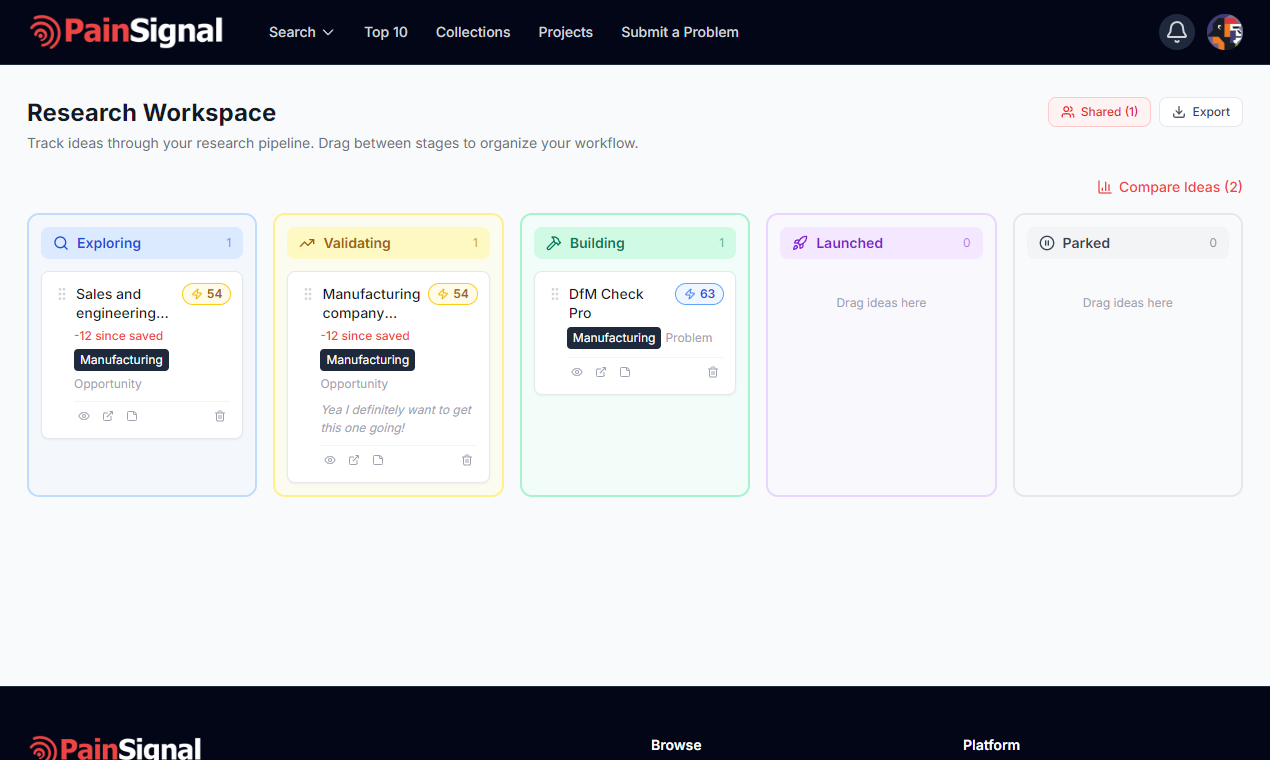Screen dimensions: 1270x760
Task: Click the note 'Yea I definitely want to get this one going!'
Action: point(396,419)
